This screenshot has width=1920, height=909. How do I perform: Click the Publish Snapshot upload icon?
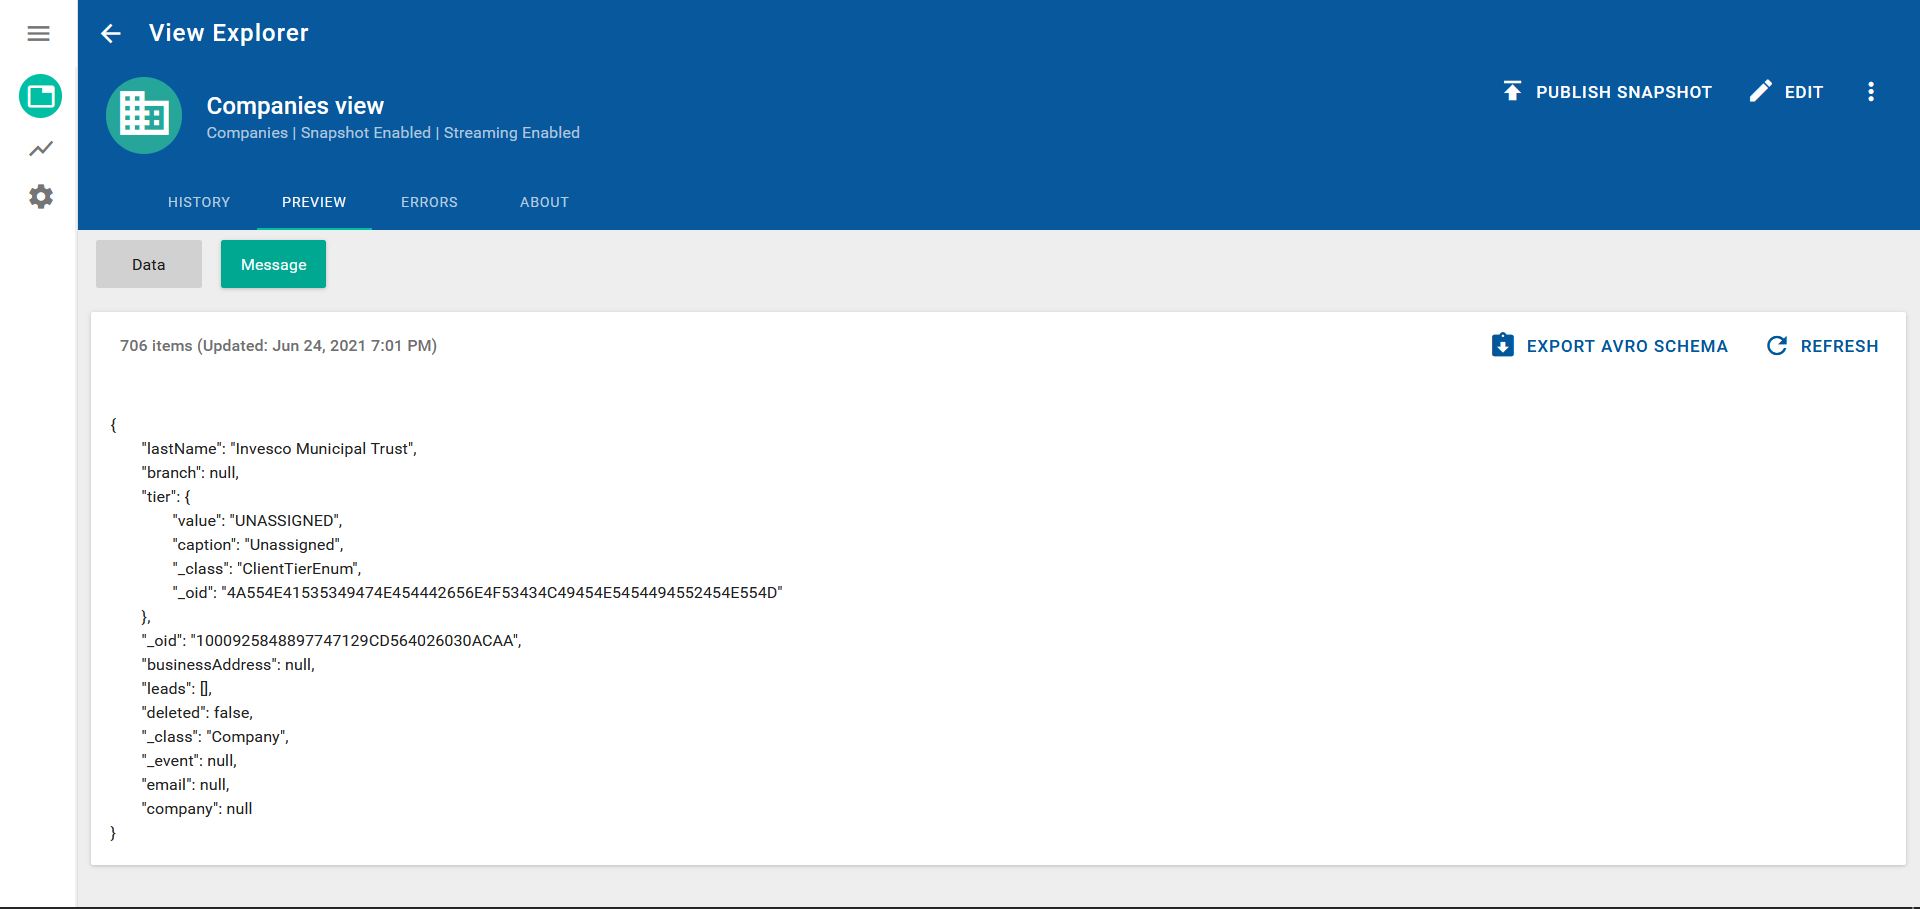(x=1511, y=91)
